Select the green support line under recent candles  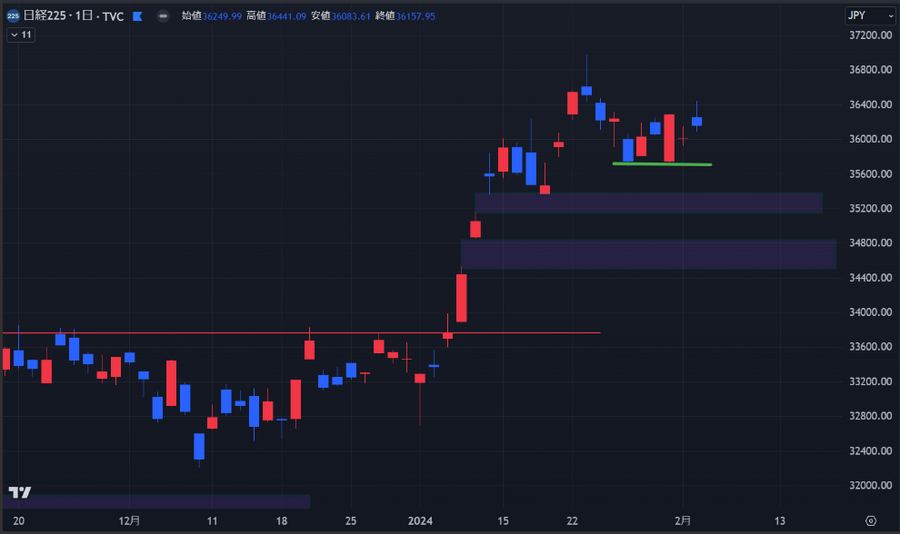(662, 163)
